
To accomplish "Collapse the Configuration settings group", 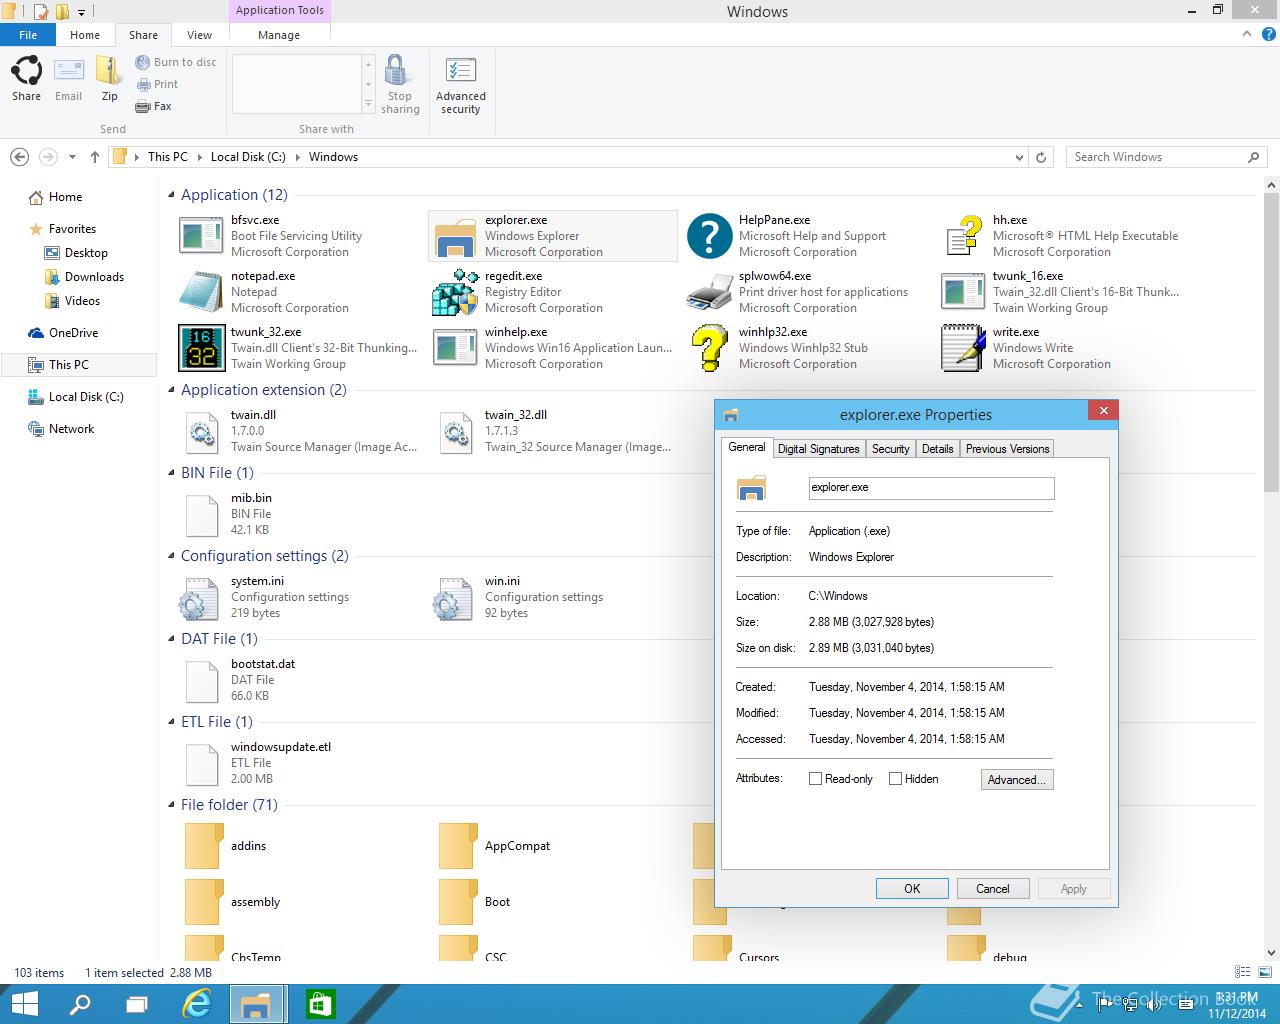I will tap(171, 557).
